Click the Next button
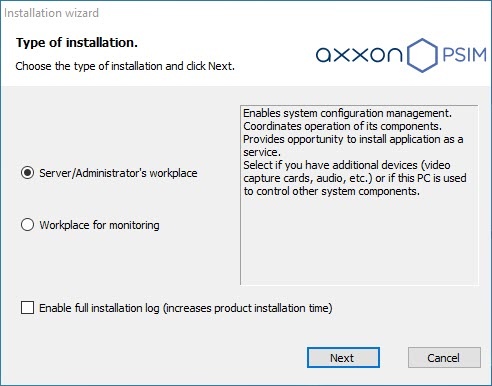Screen dimensions: 492x386 pyautogui.click(x=343, y=358)
